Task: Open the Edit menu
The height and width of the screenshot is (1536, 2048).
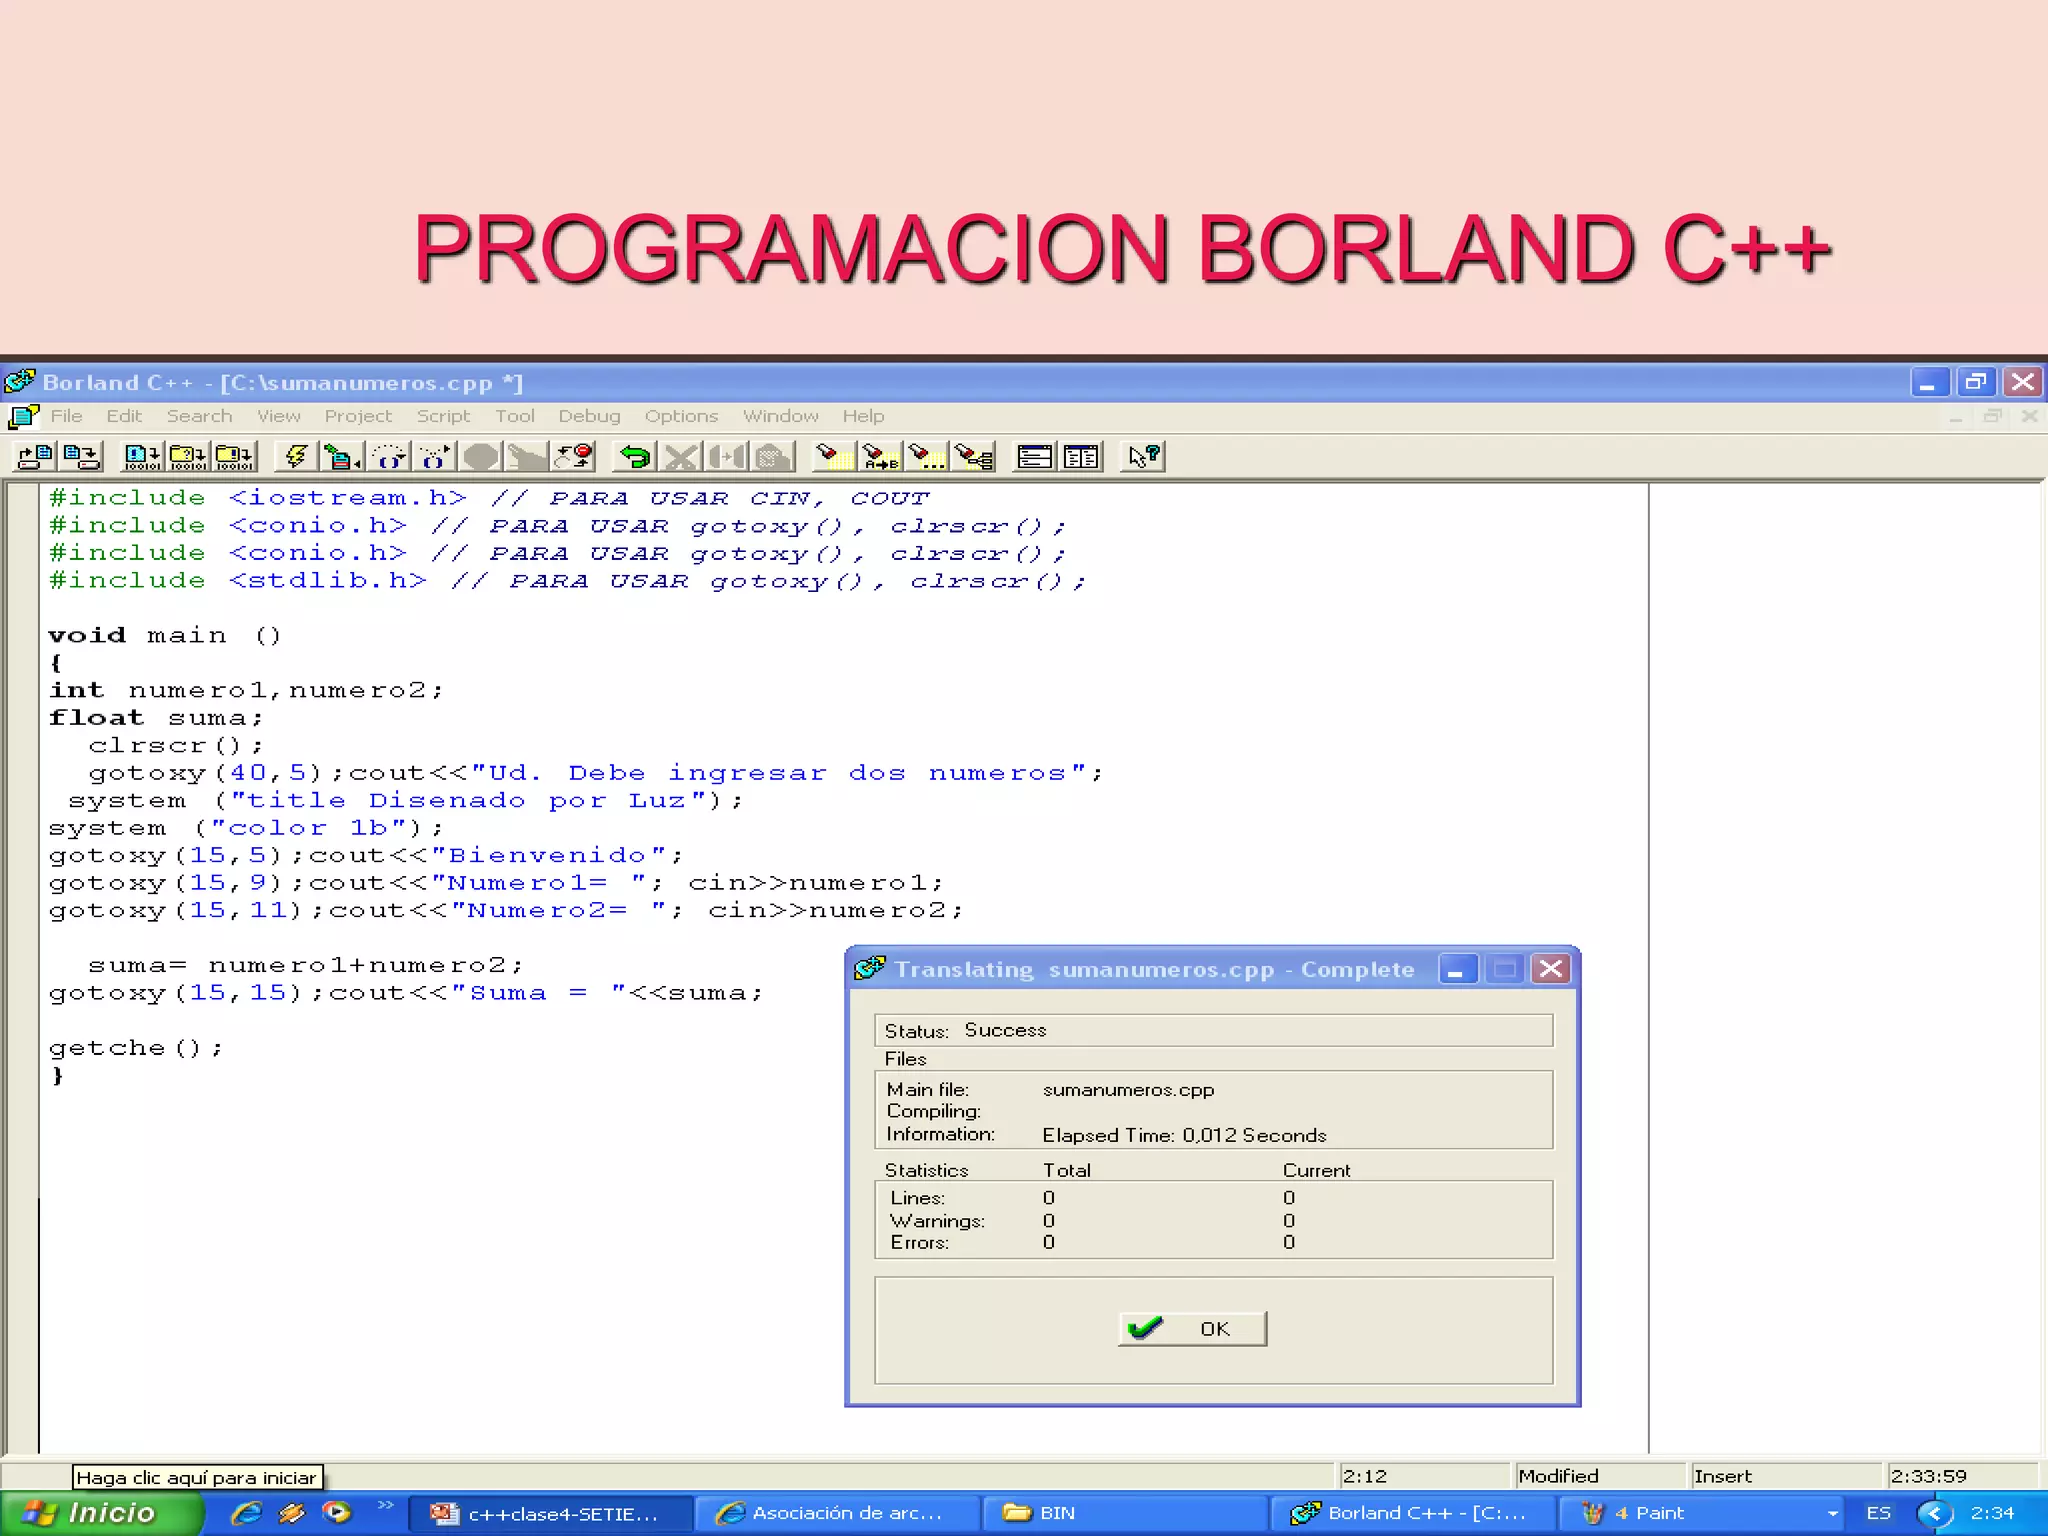Action: pyautogui.click(x=124, y=416)
